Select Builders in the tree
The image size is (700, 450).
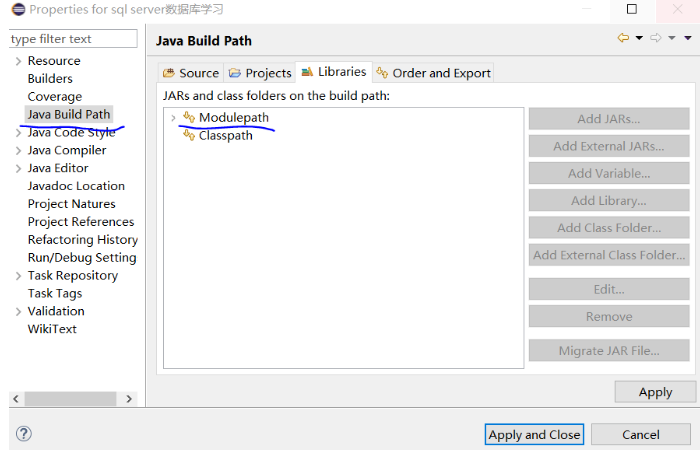click(x=50, y=79)
